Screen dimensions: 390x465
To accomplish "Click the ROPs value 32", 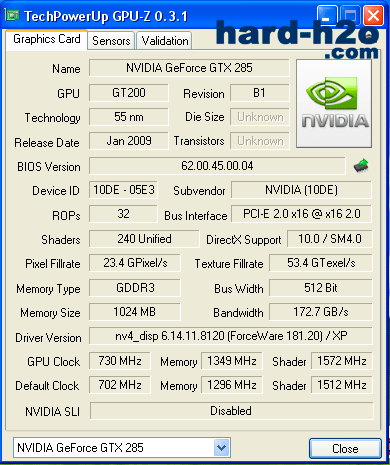I will tap(123, 214).
